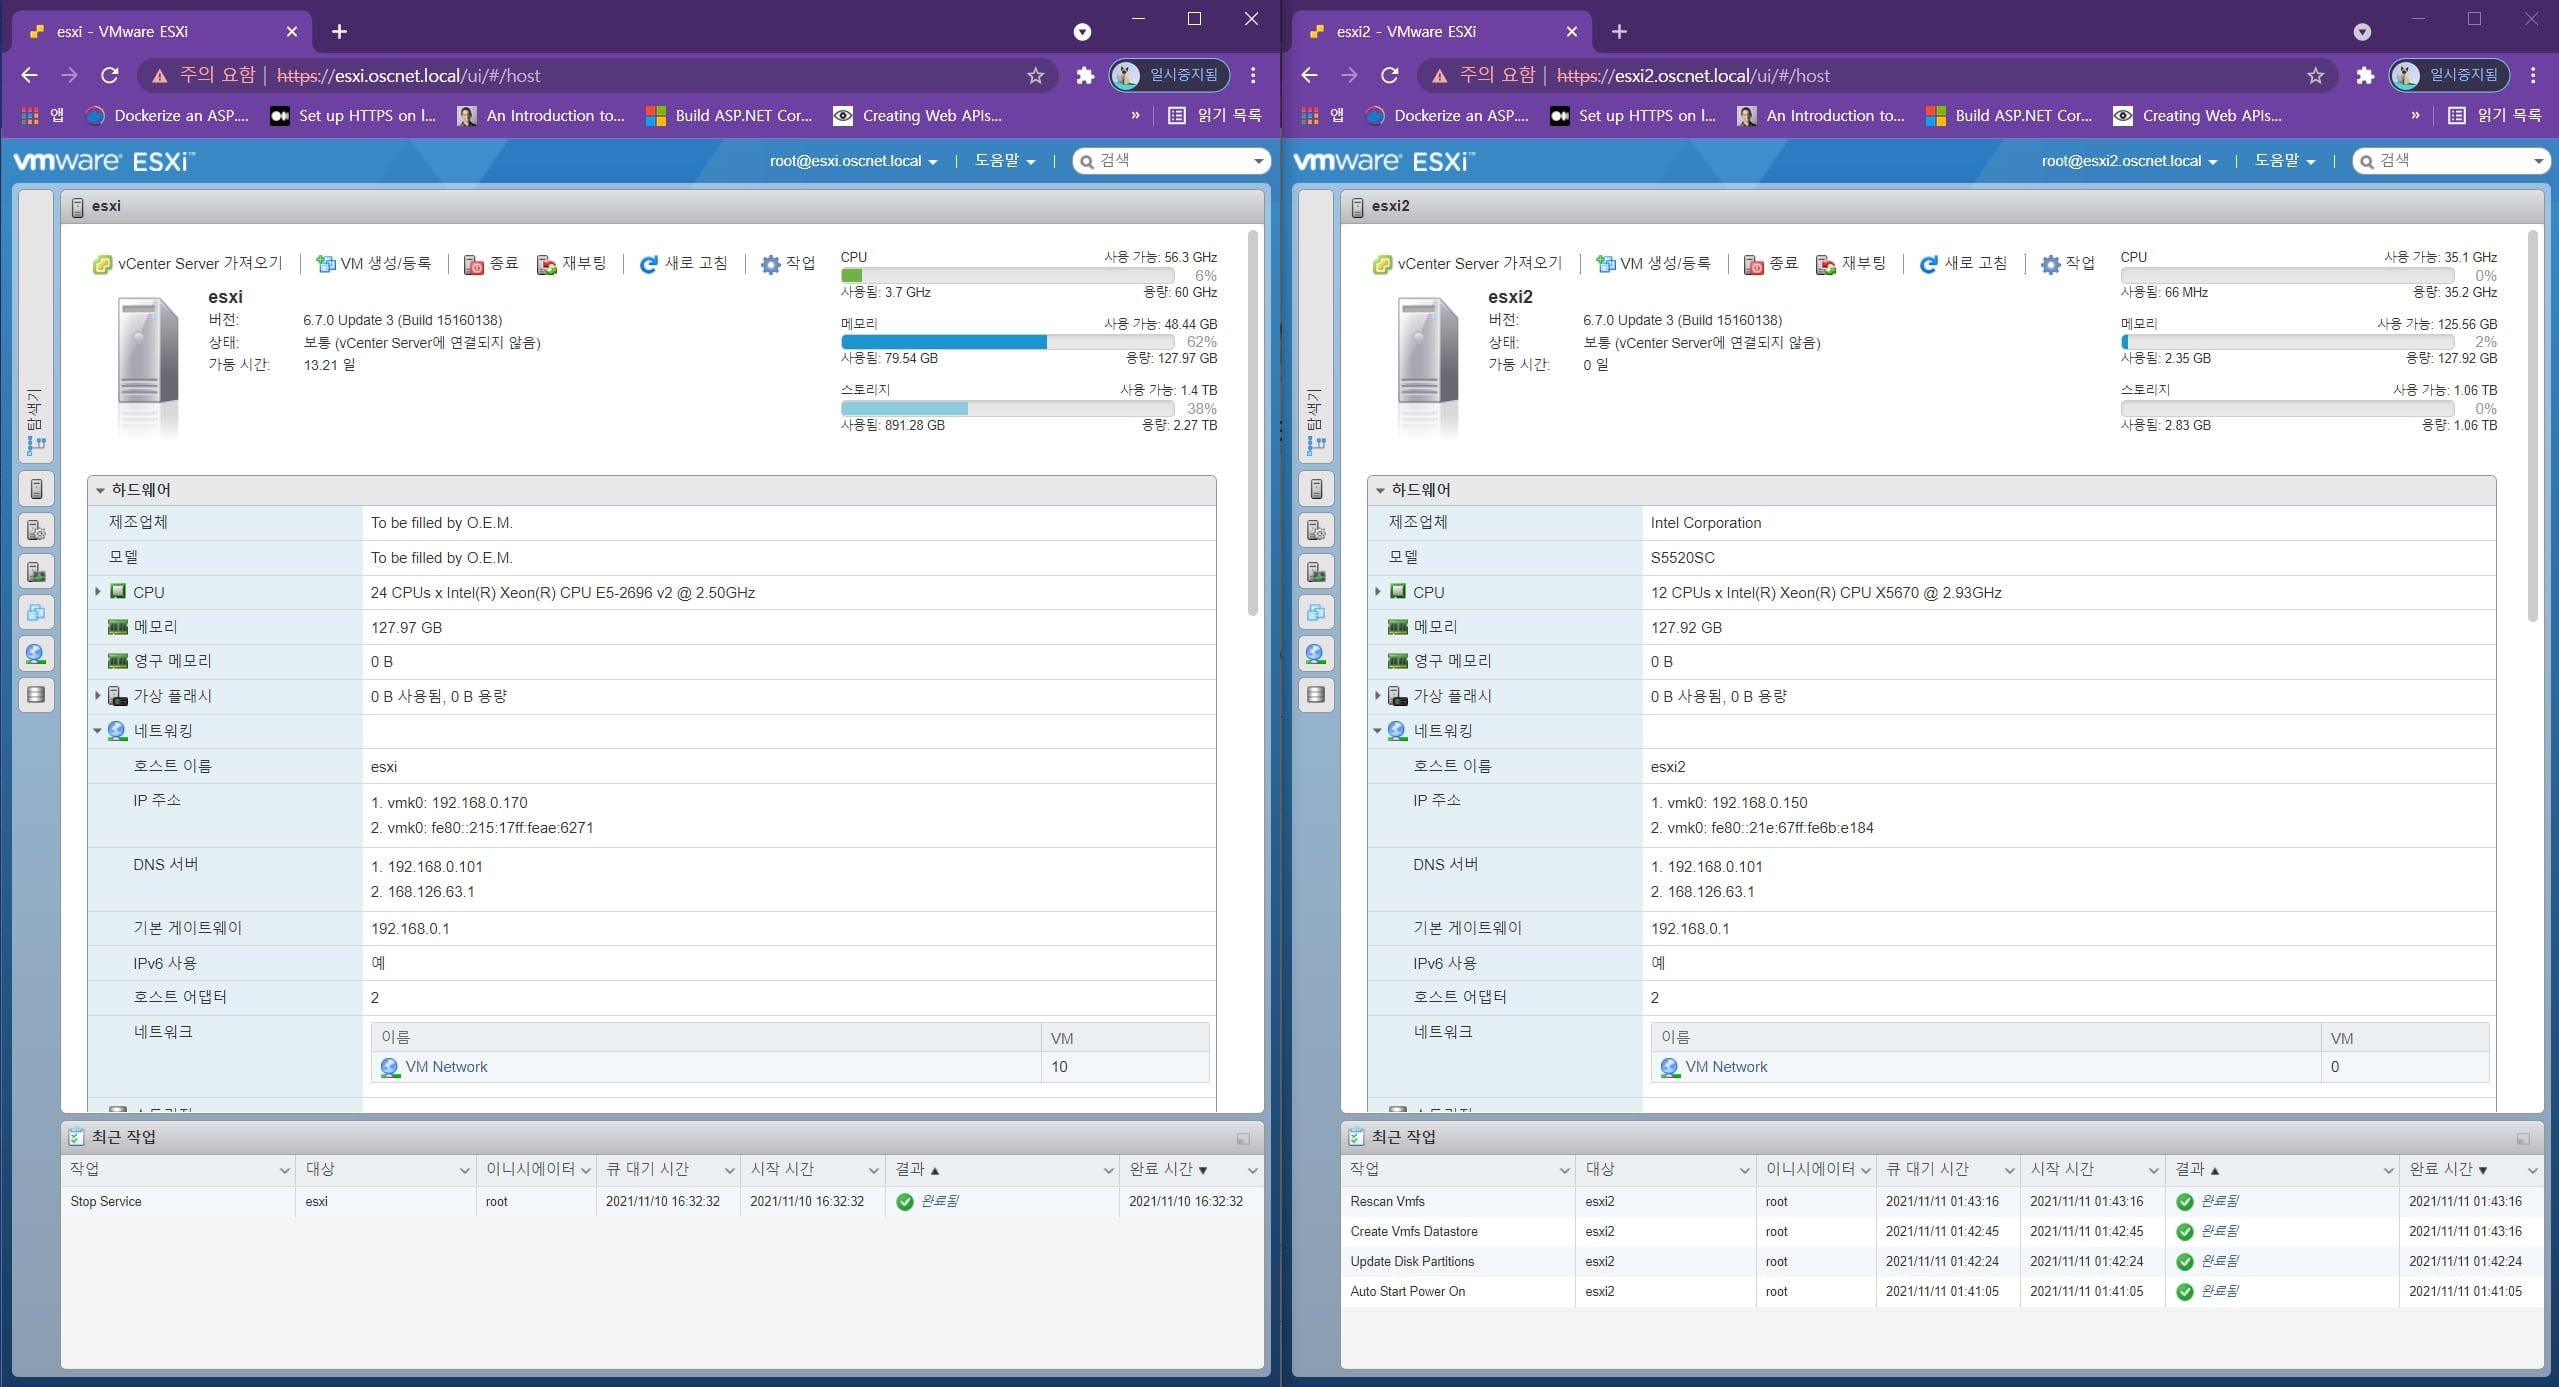Open Networking sidebar icon in right esxi2 navigator

point(1316,653)
